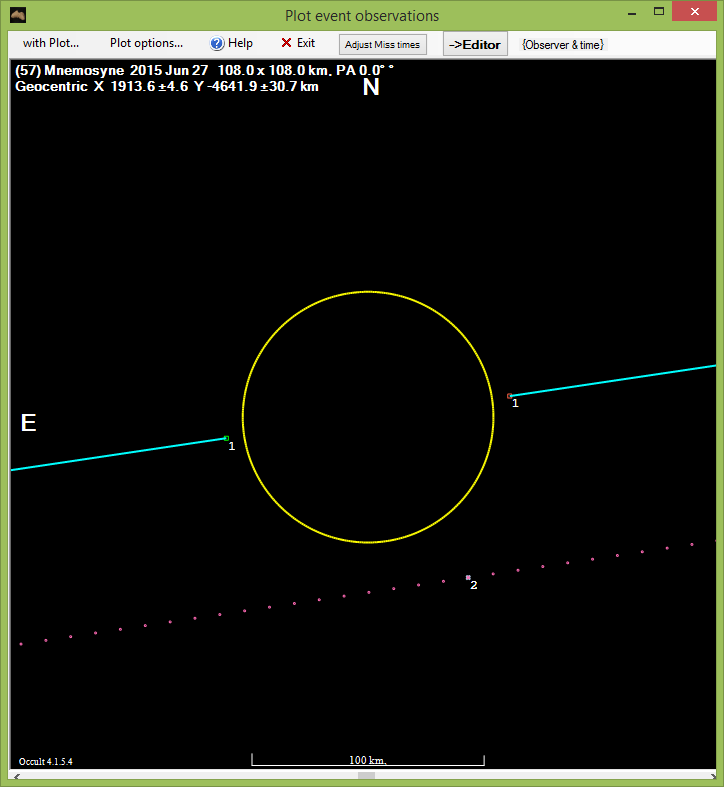The image size is (724, 787).
Task: Click the green disappearance marker of chord 1
Action: (226, 438)
